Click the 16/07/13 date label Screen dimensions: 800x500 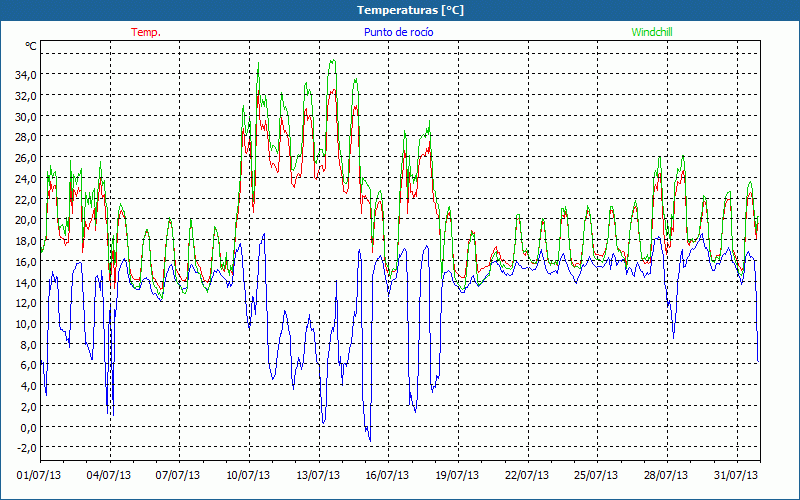(x=387, y=476)
